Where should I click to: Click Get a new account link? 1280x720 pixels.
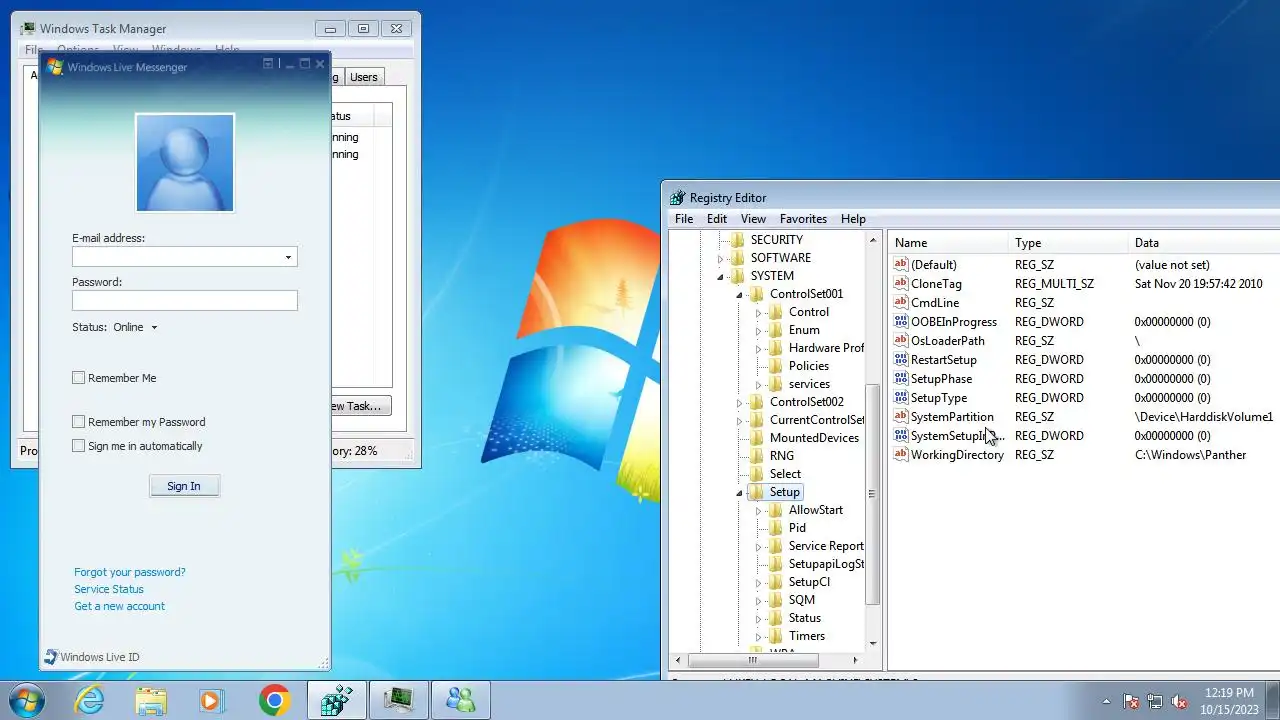(119, 606)
